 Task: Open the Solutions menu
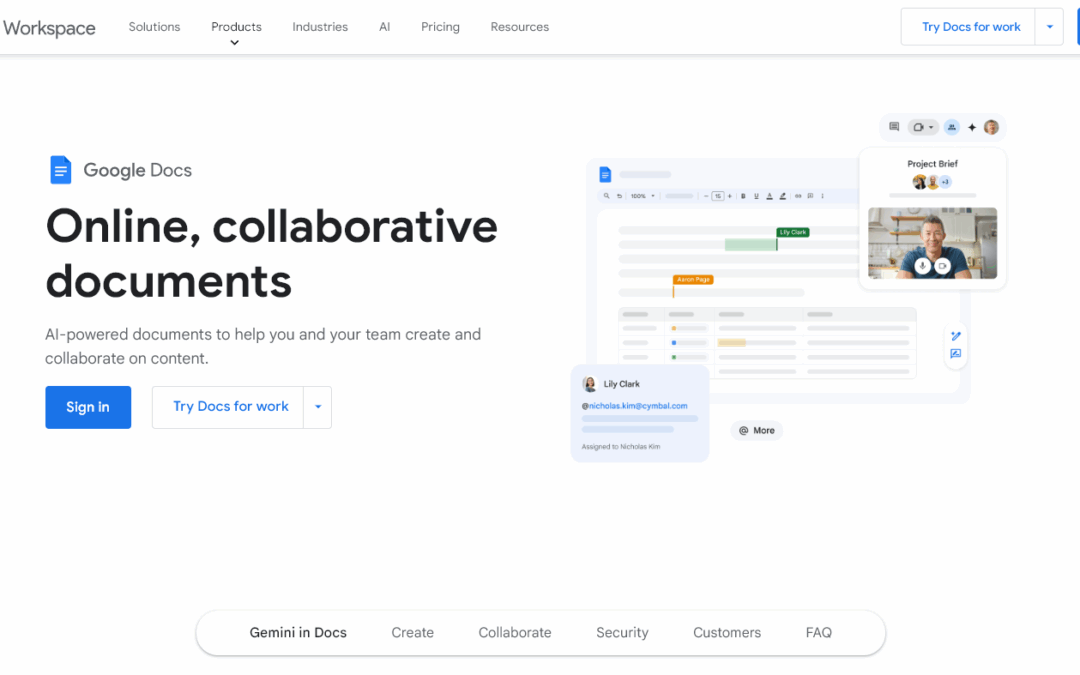(x=154, y=27)
